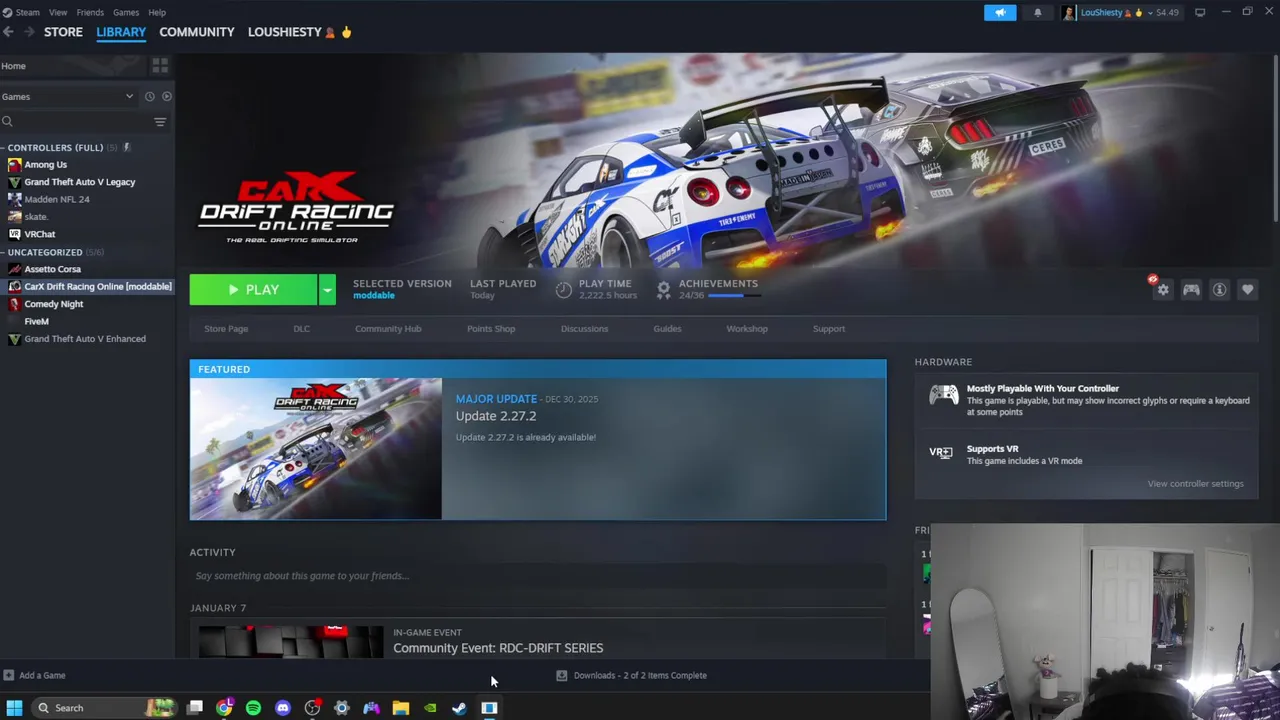Image resolution: width=1280 pixels, height=720 pixels.
Task: Switch to the Community tab
Action: click(197, 32)
